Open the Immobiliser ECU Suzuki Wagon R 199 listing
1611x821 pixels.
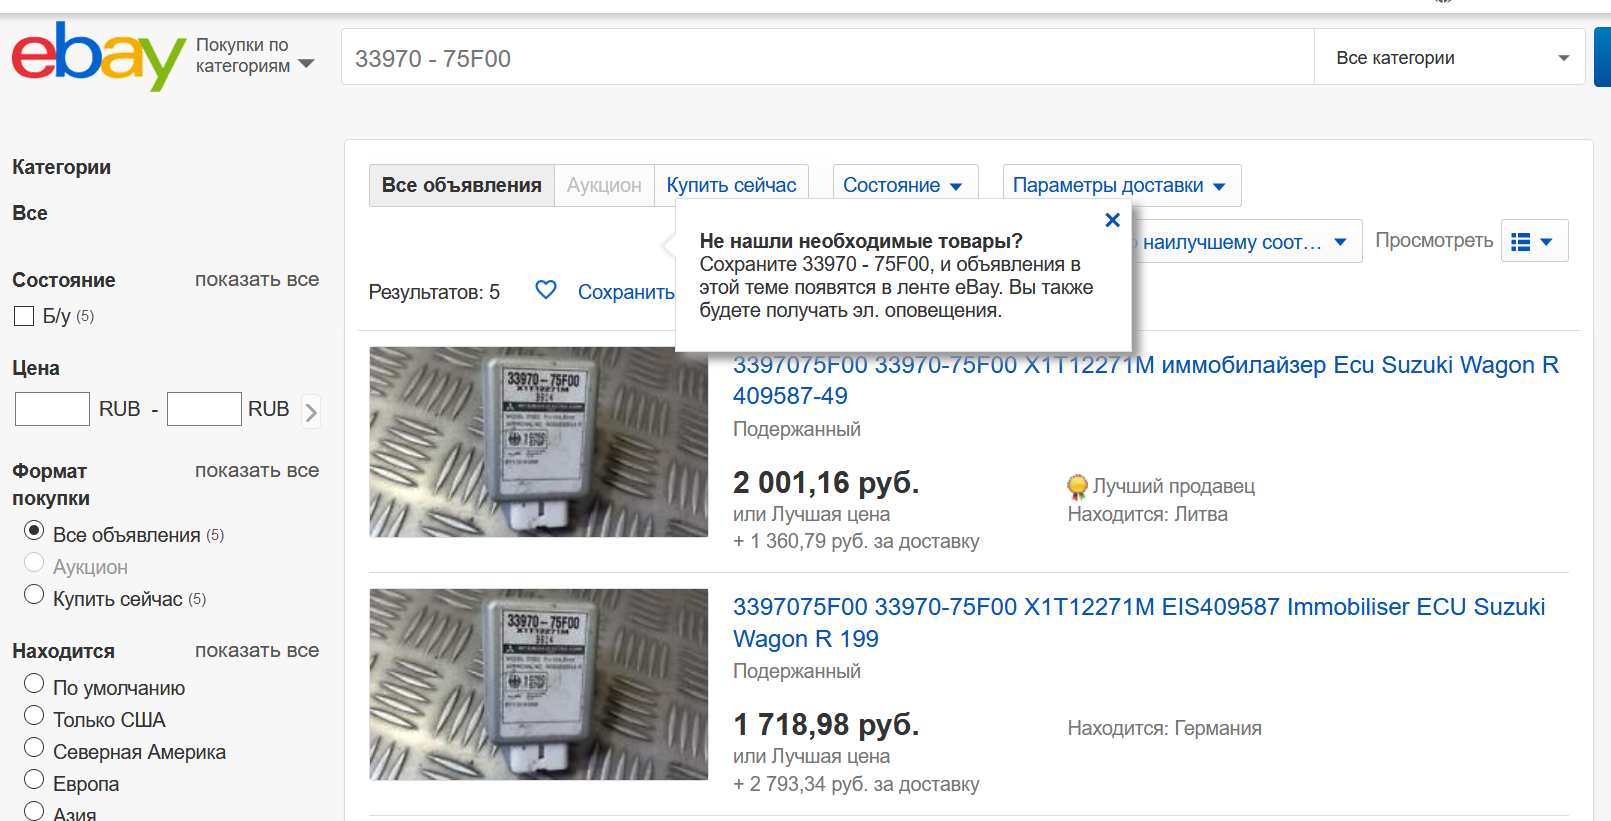click(x=1139, y=622)
